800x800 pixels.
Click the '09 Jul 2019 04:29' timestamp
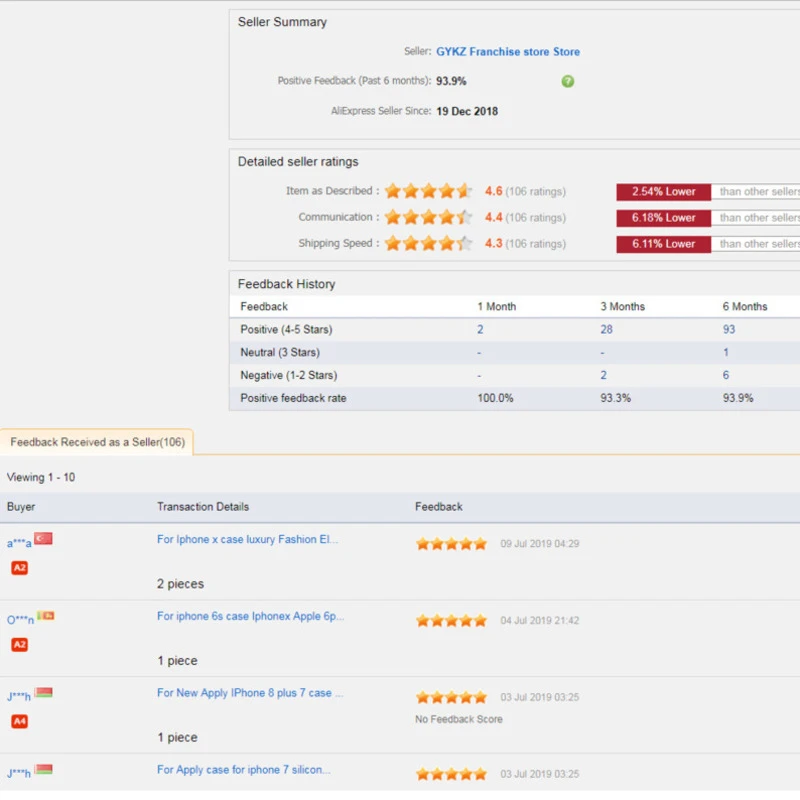(x=539, y=544)
